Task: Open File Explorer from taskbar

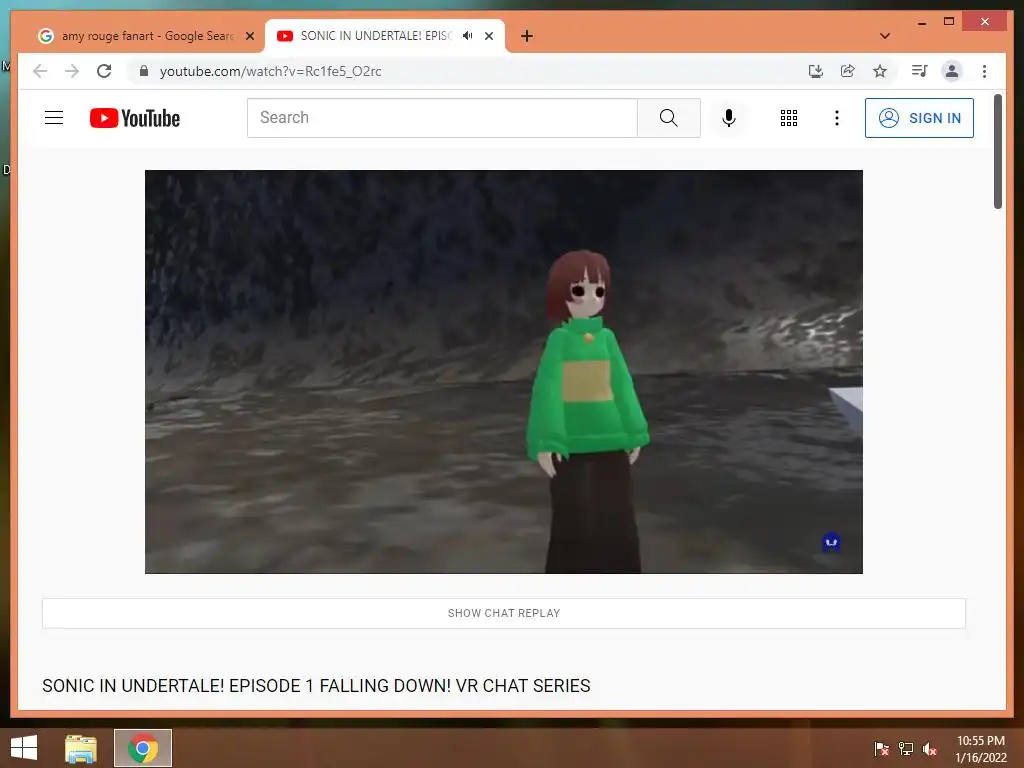Action: [81, 748]
